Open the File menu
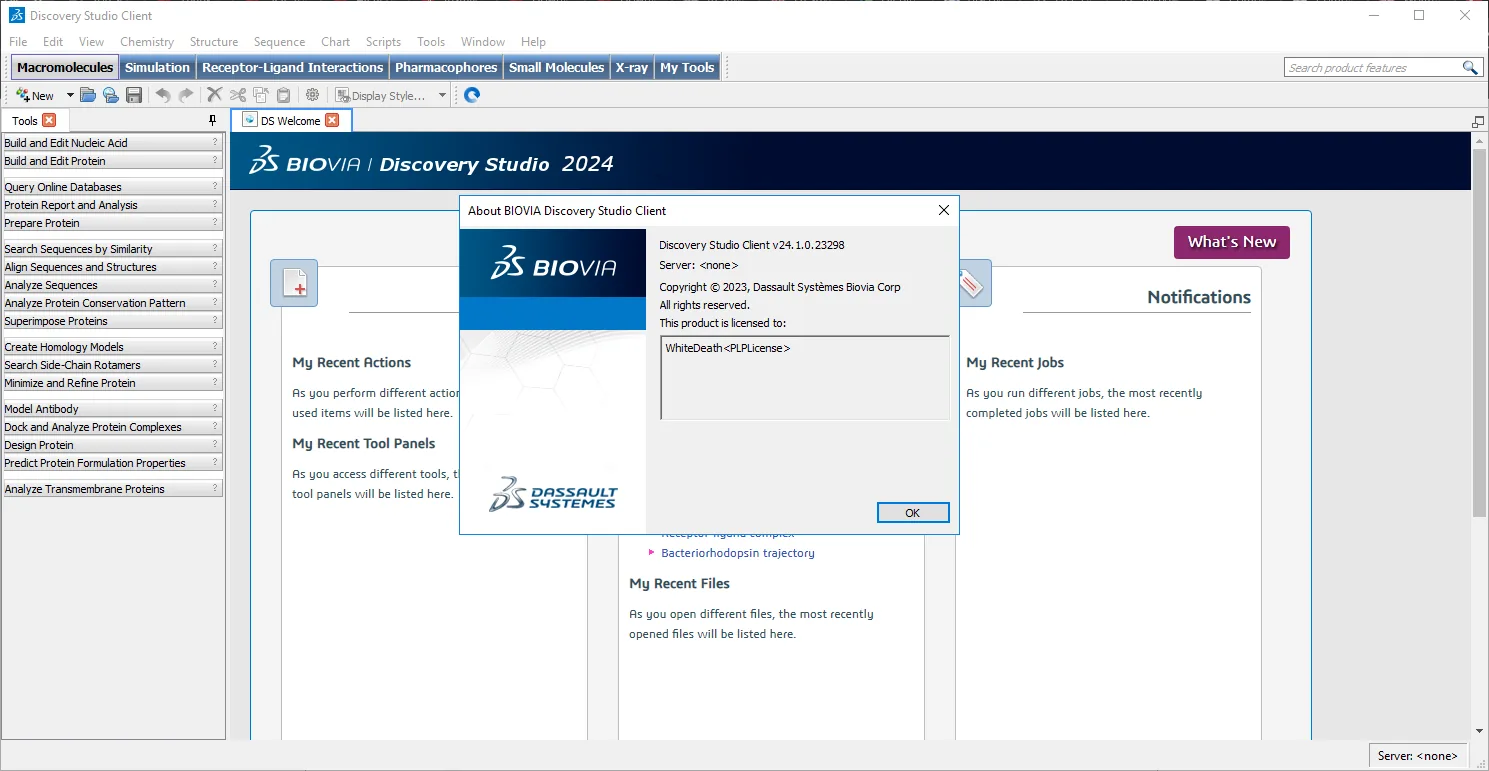Image resolution: width=1489 pixels, height=771 pixels. 18,42
